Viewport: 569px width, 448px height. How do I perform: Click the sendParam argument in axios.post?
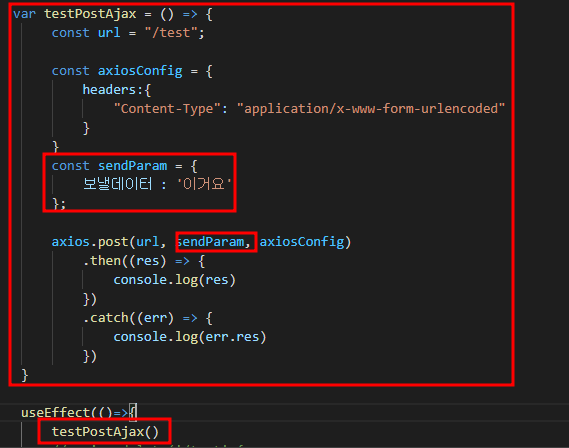[x=210, y=242]
